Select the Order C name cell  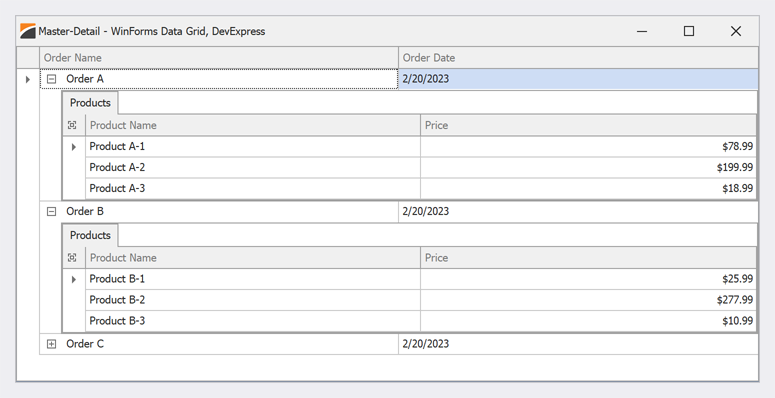pos(219,344)
